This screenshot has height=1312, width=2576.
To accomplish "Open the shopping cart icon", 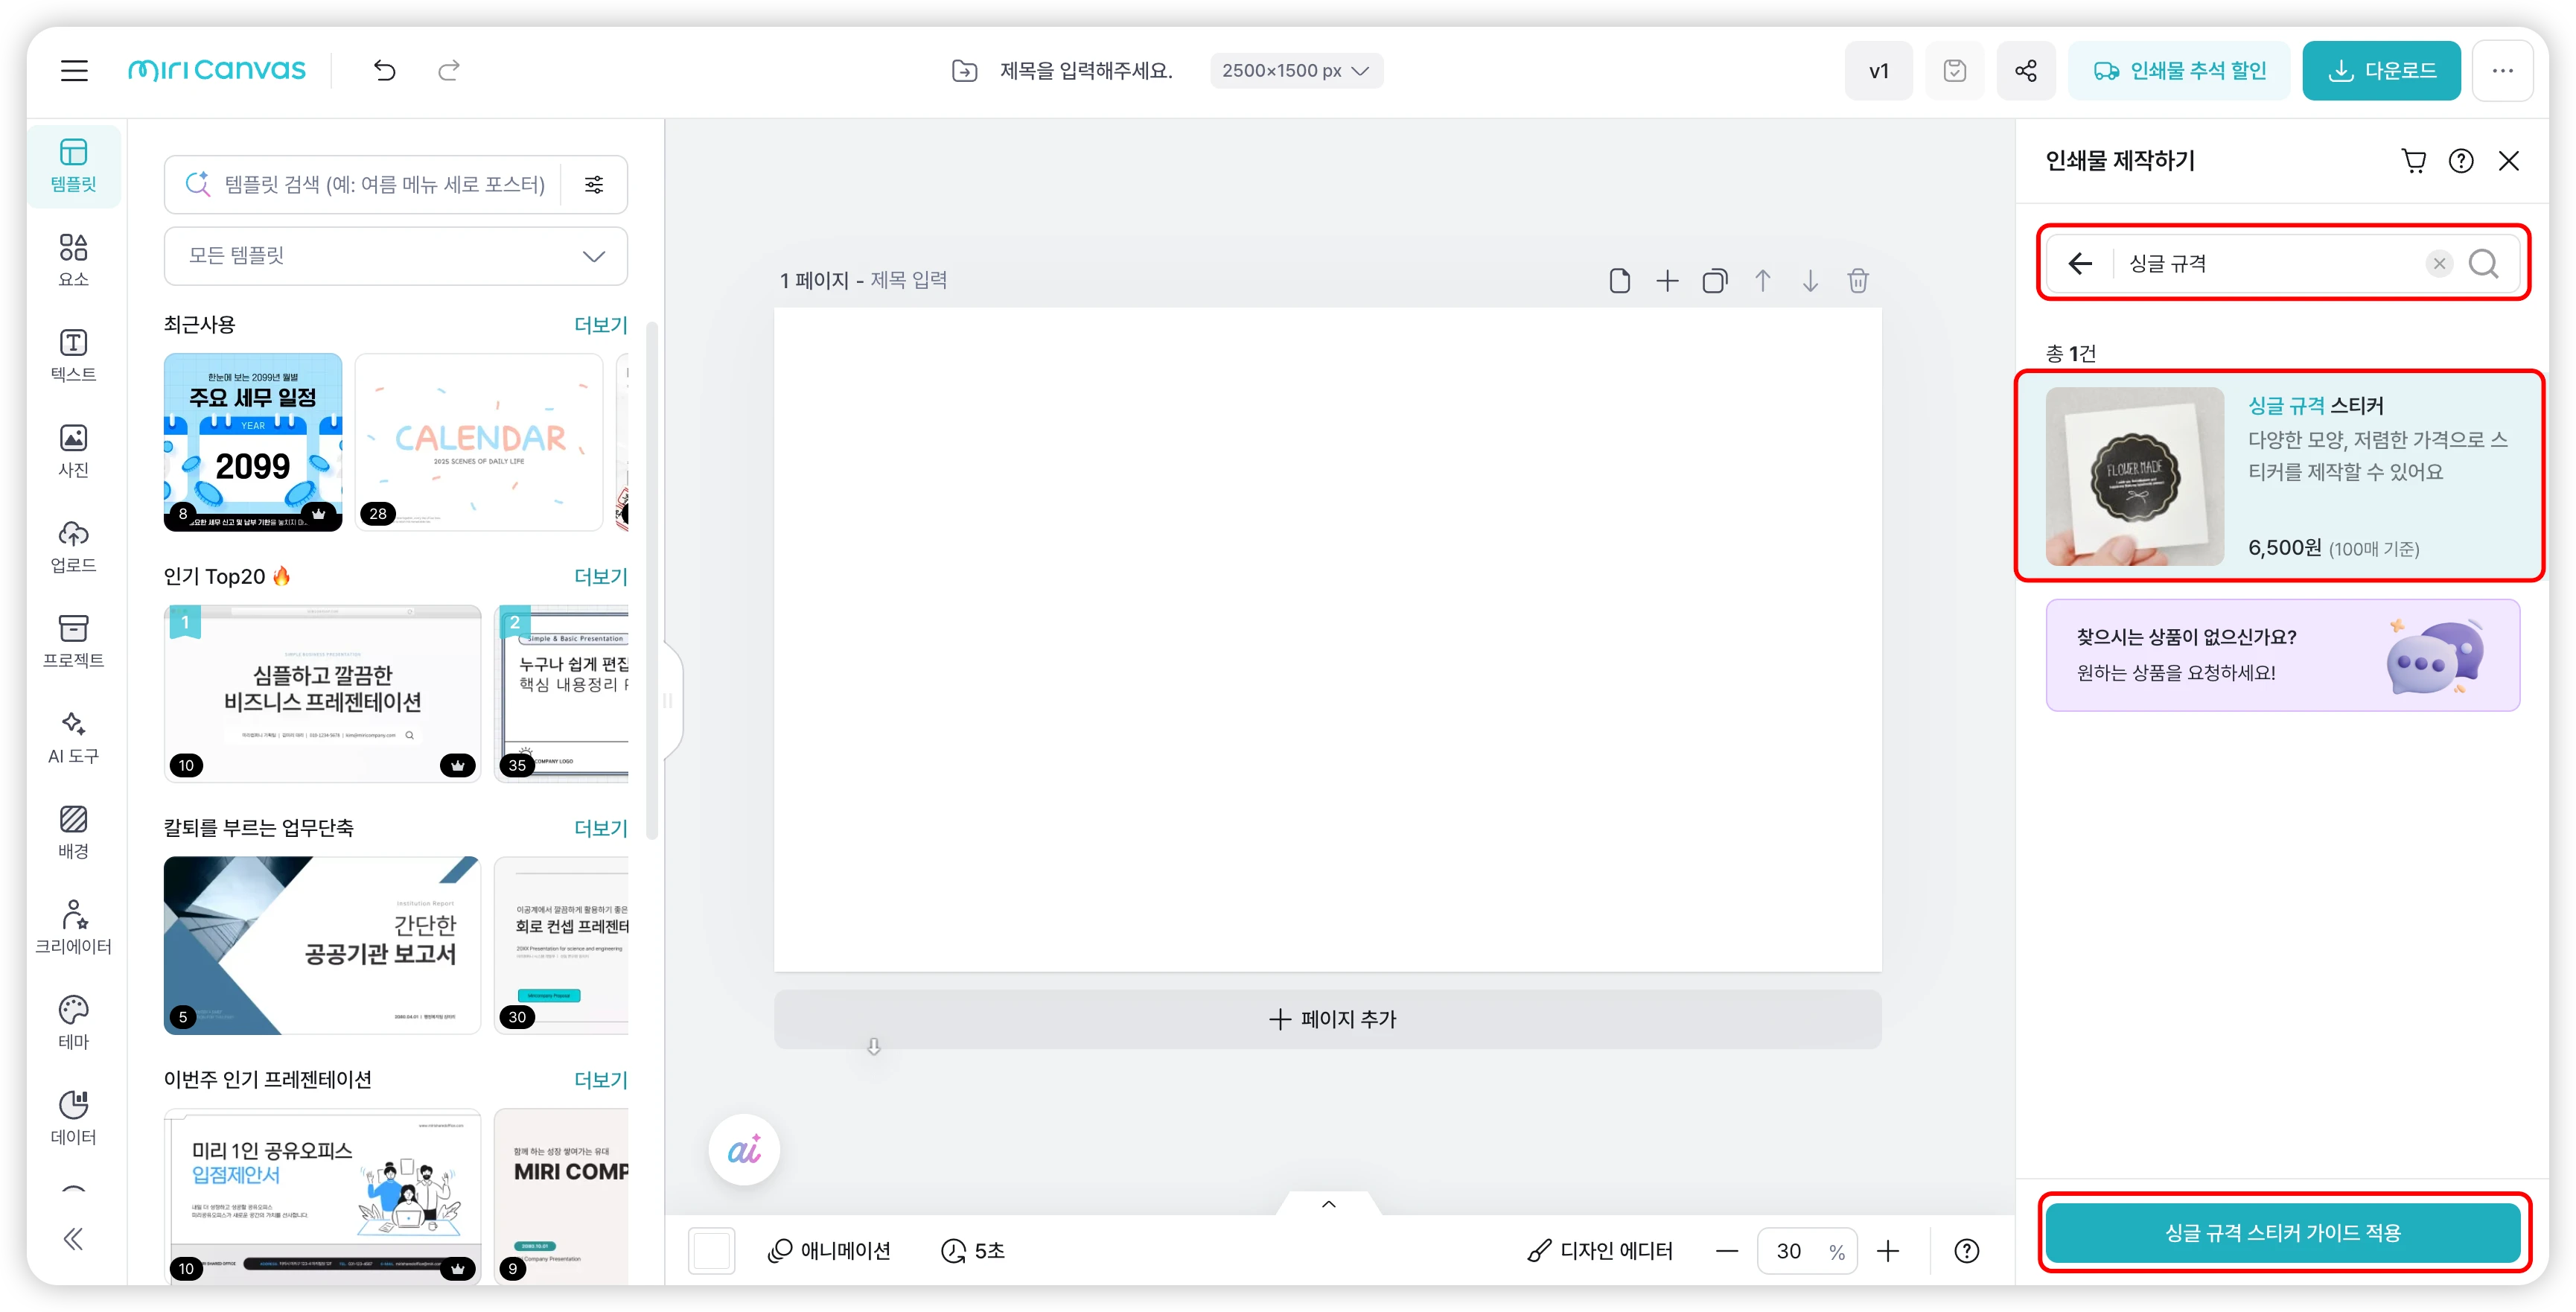I will coord(2413,161).
